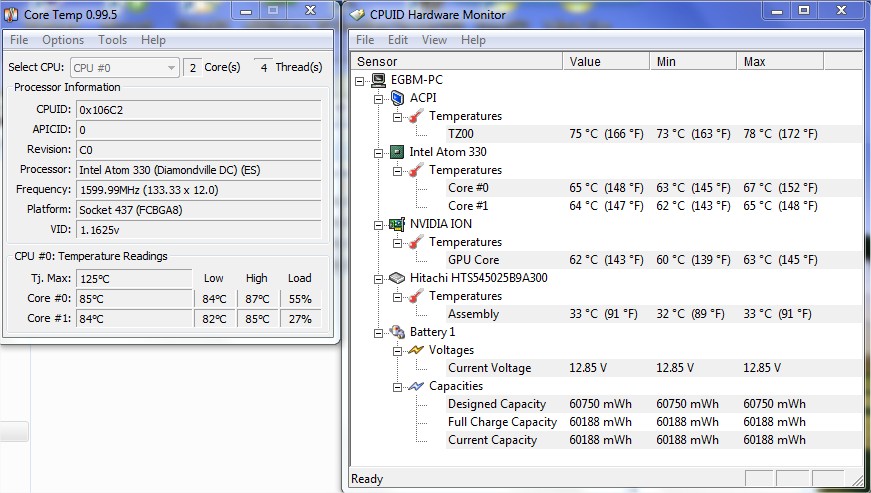The width and height of the screenshot is (871, 493).
Task: Click the Processor field Intel Atom 330
Action: click(x=198, y=170)
